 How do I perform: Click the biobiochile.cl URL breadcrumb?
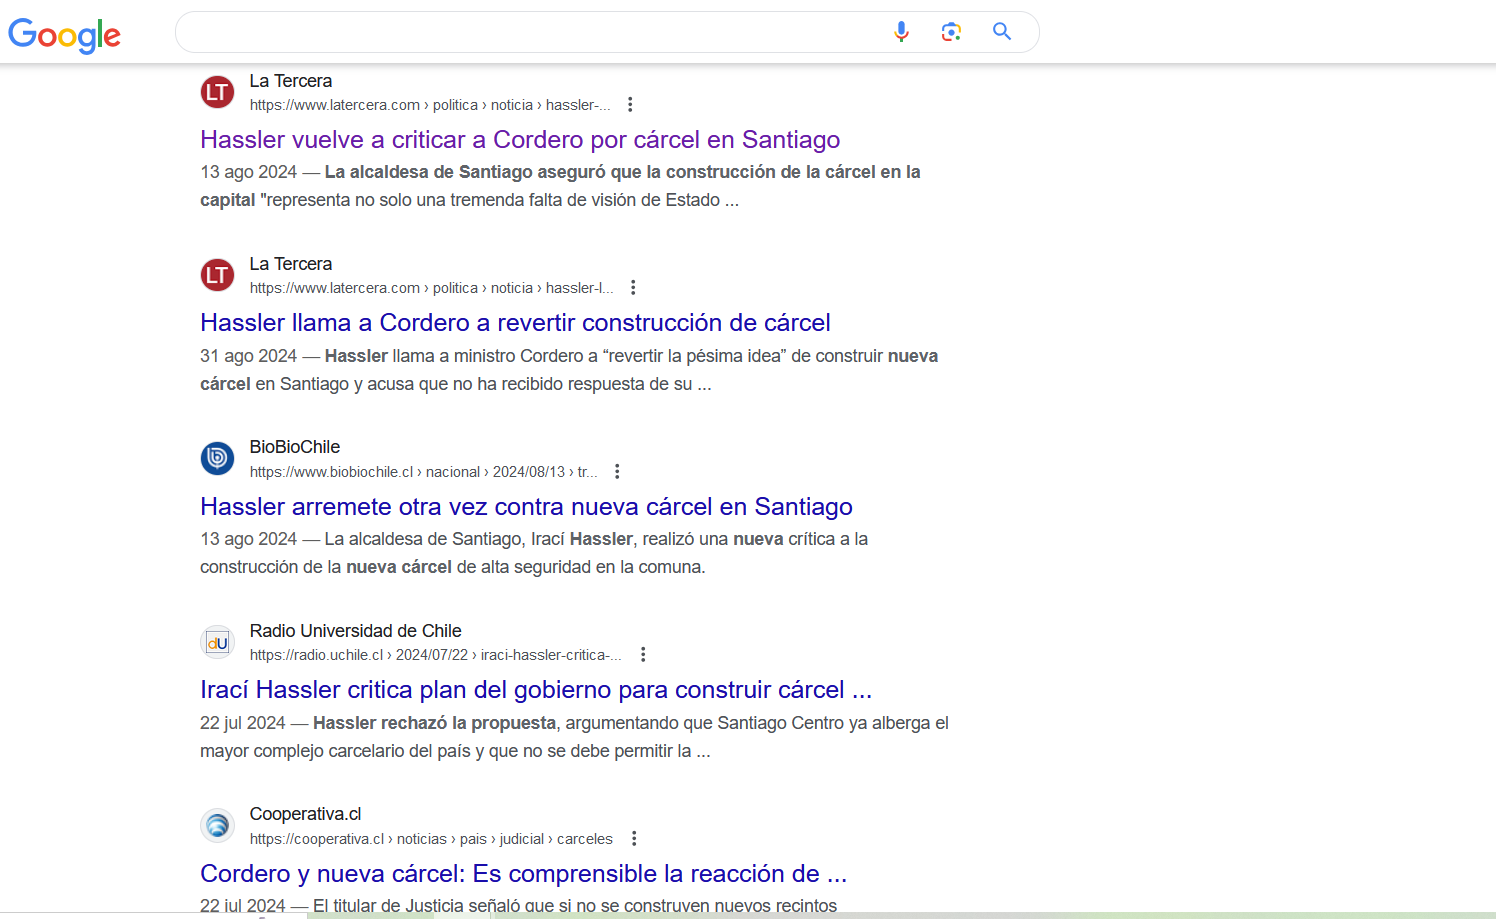[424, 472]
